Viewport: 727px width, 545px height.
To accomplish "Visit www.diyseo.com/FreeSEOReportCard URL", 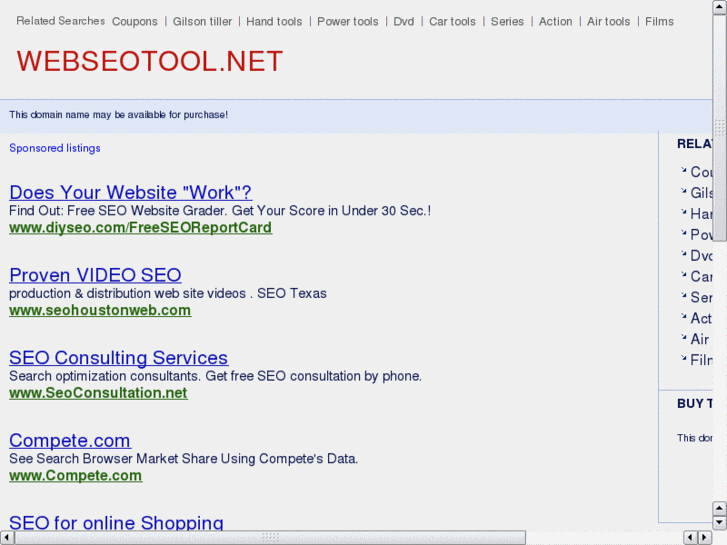I will click(x=140, y=228).
